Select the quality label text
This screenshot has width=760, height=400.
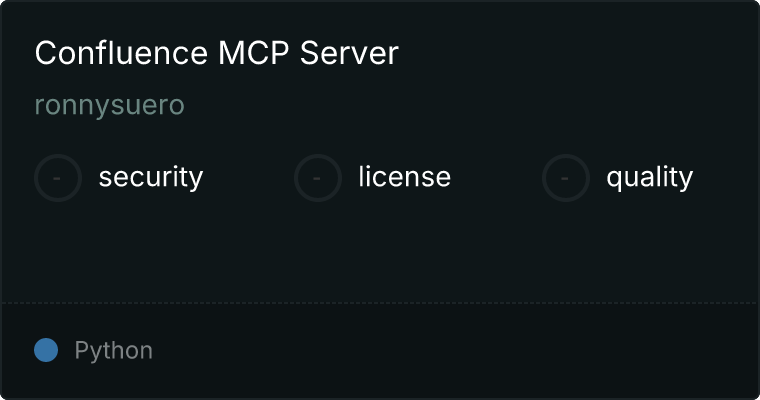(x=649, y=178)
